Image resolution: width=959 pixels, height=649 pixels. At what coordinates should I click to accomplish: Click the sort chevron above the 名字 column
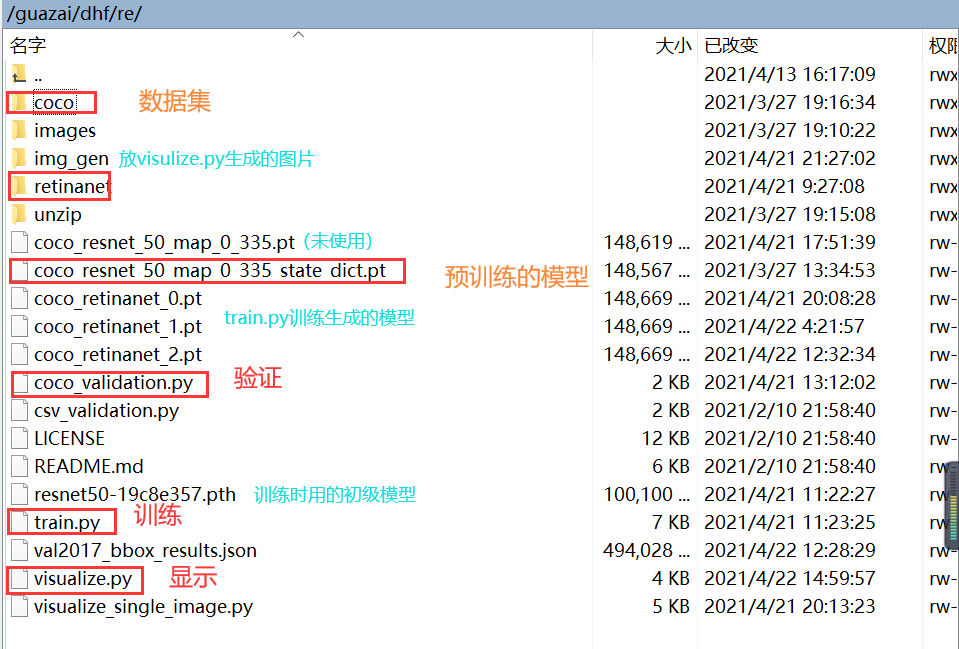[x=298, y=32]
